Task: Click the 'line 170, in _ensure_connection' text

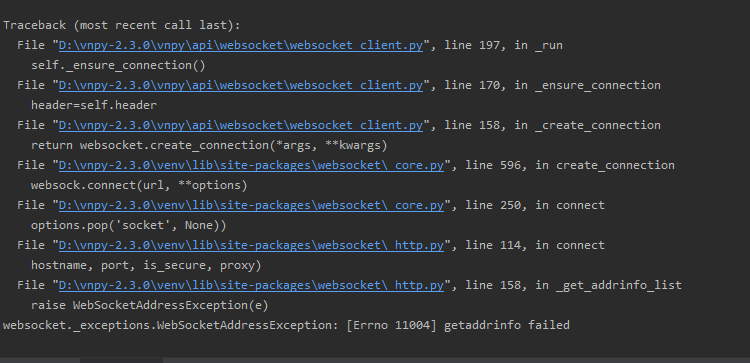Action: click(x=552, y=85)
